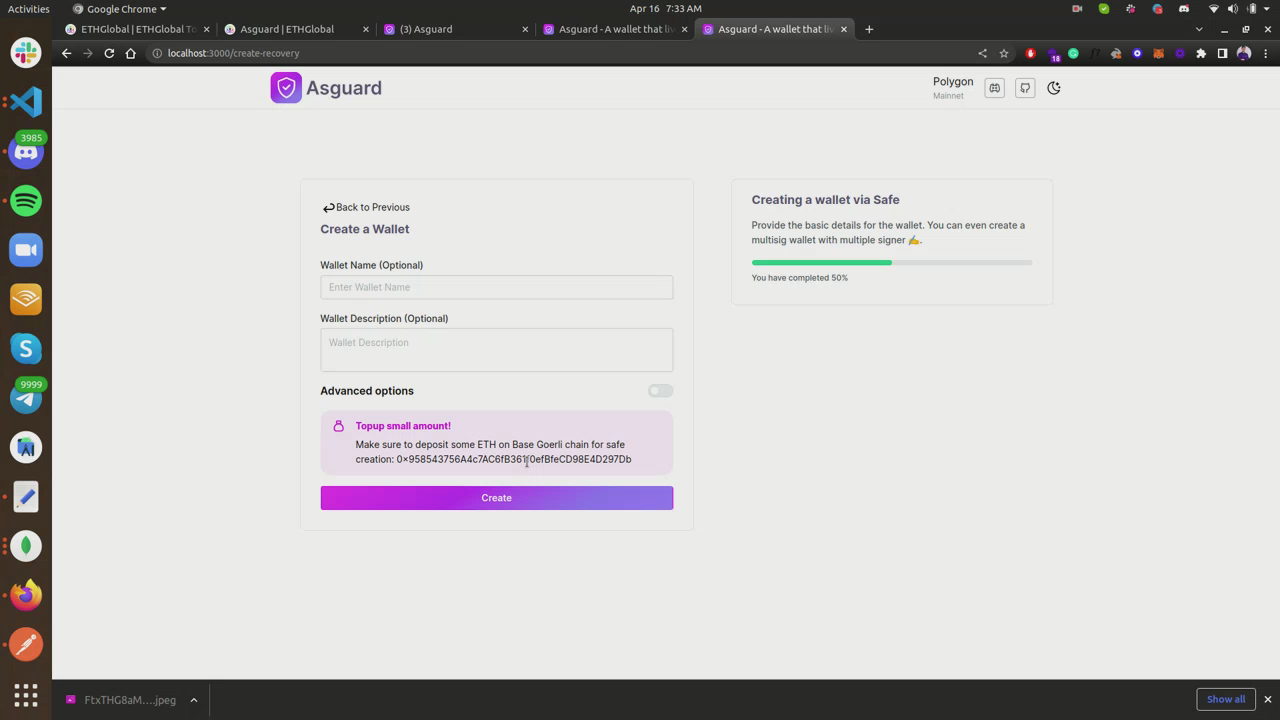Open the system status menu arrow
This screenshot has width=1280, height=720.
[x=1268, y=8]
